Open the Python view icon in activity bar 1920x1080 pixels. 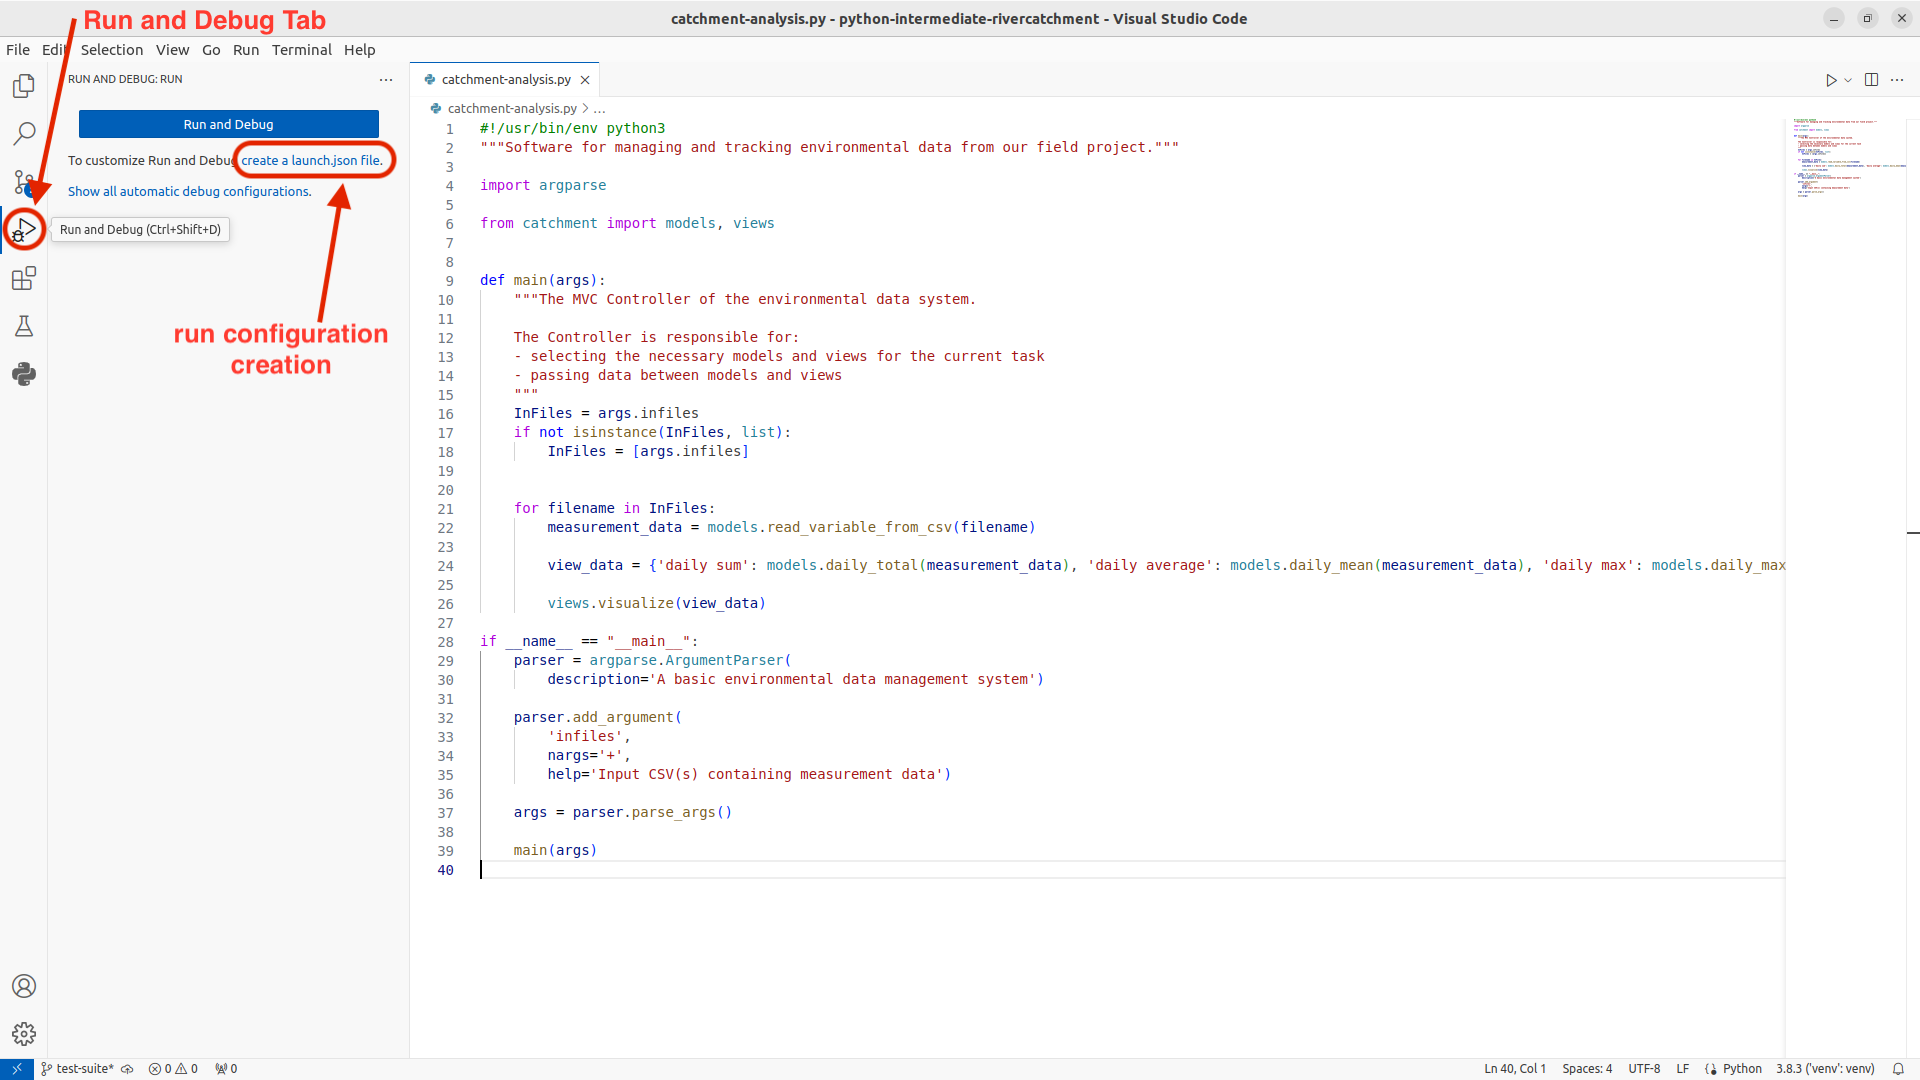pos(24,374)
